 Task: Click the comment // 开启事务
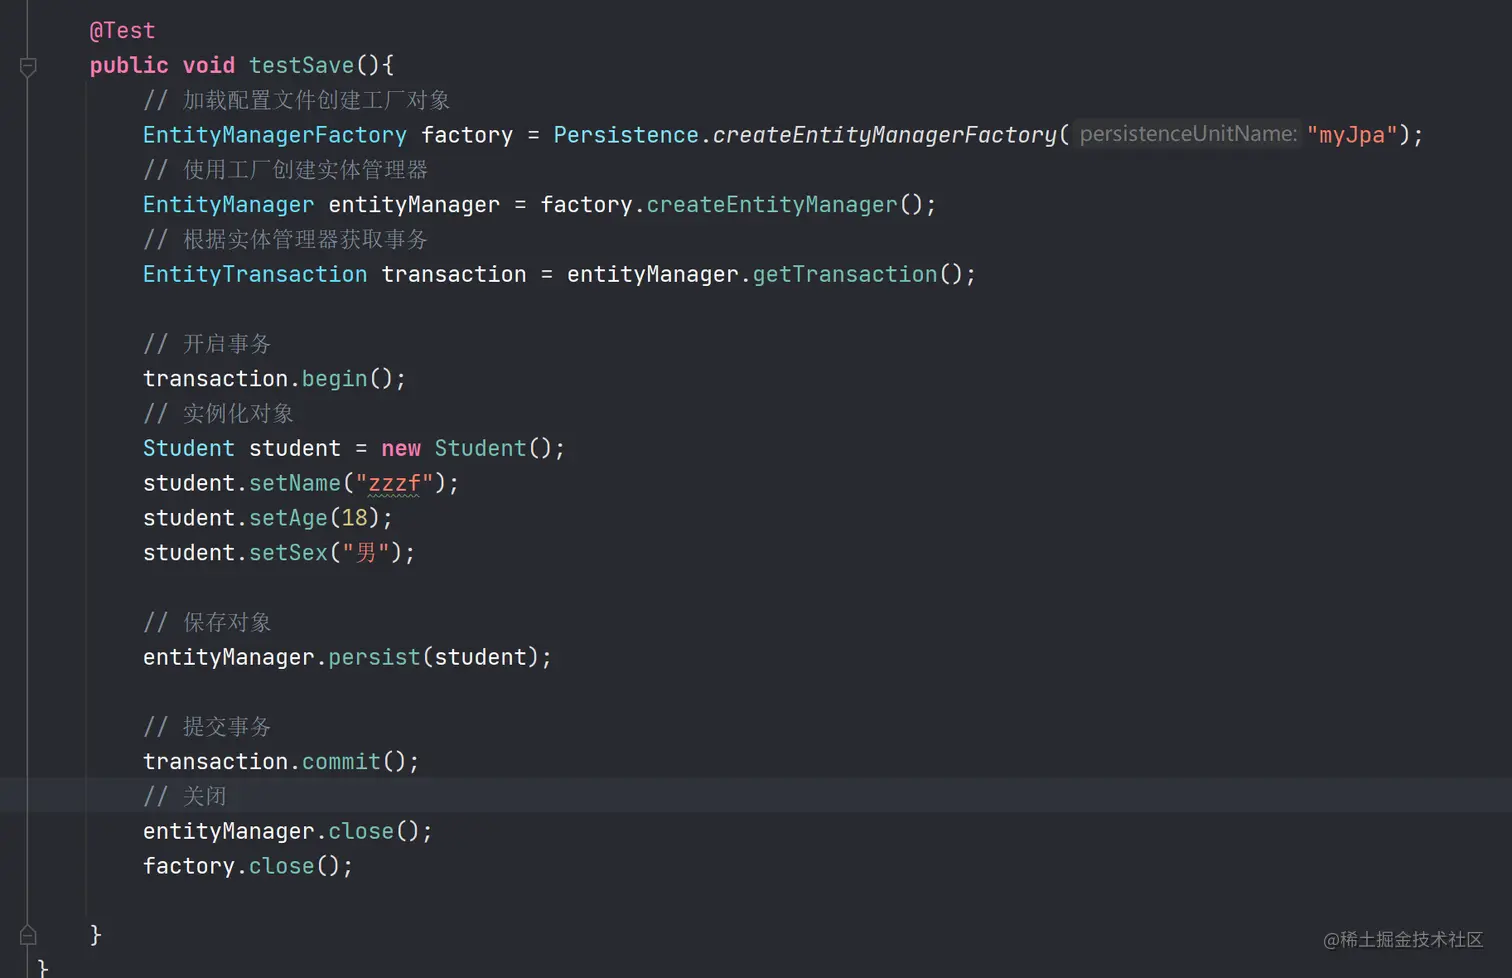[x=207, y=344]
